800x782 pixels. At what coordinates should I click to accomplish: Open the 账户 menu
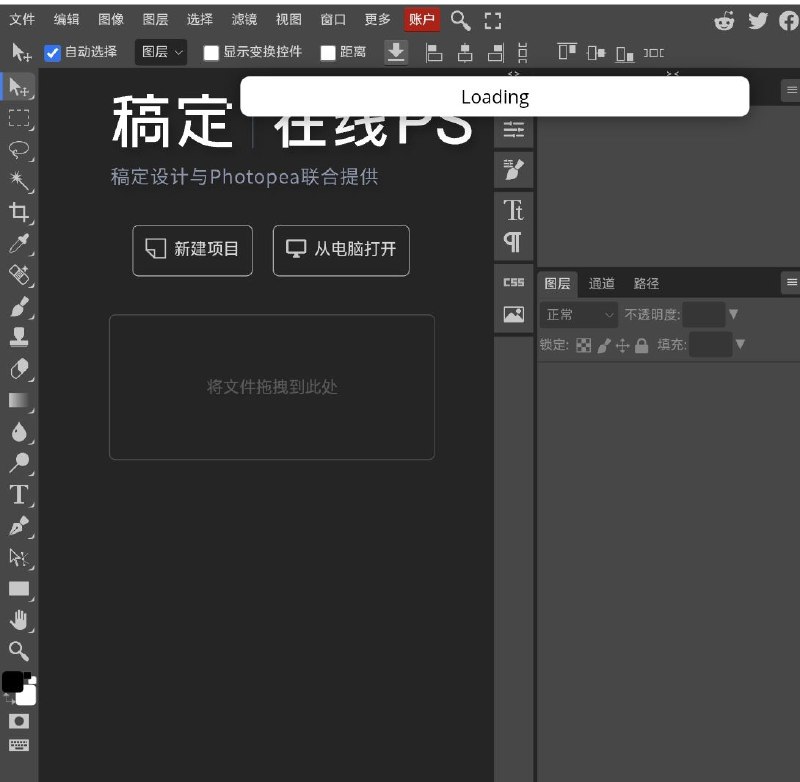point(421,19)
